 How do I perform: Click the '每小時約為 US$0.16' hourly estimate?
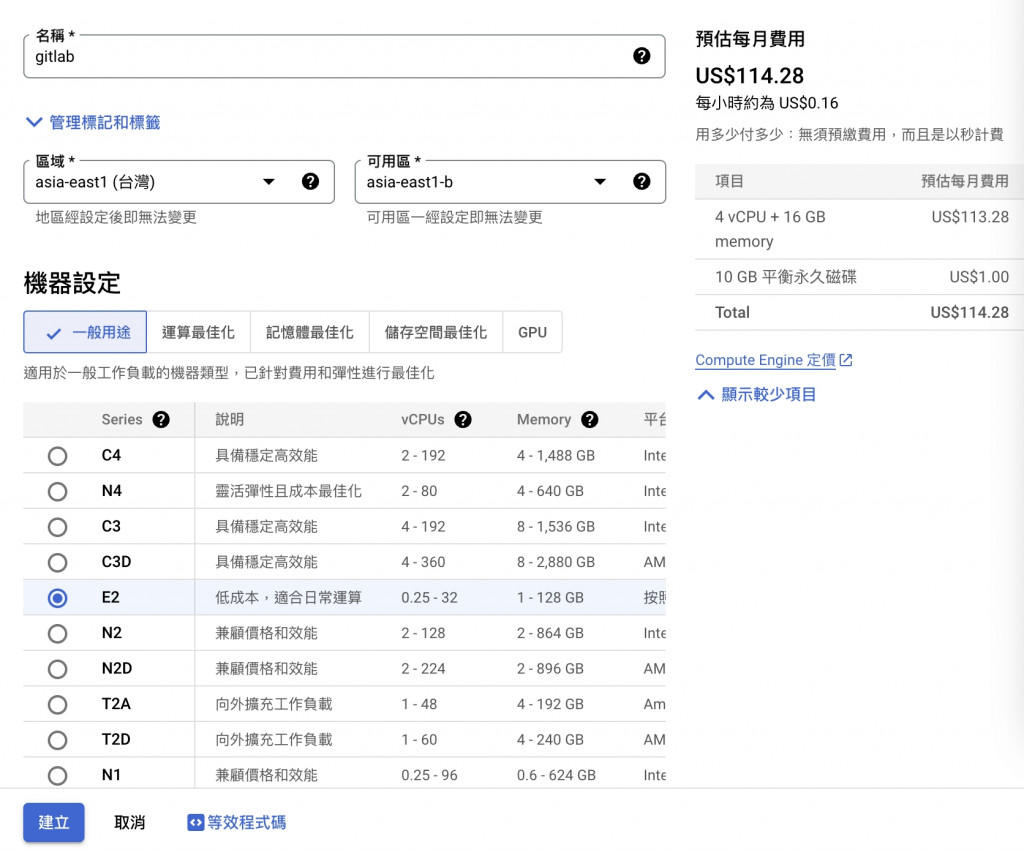pyautogui.click(x=767, y=102)
